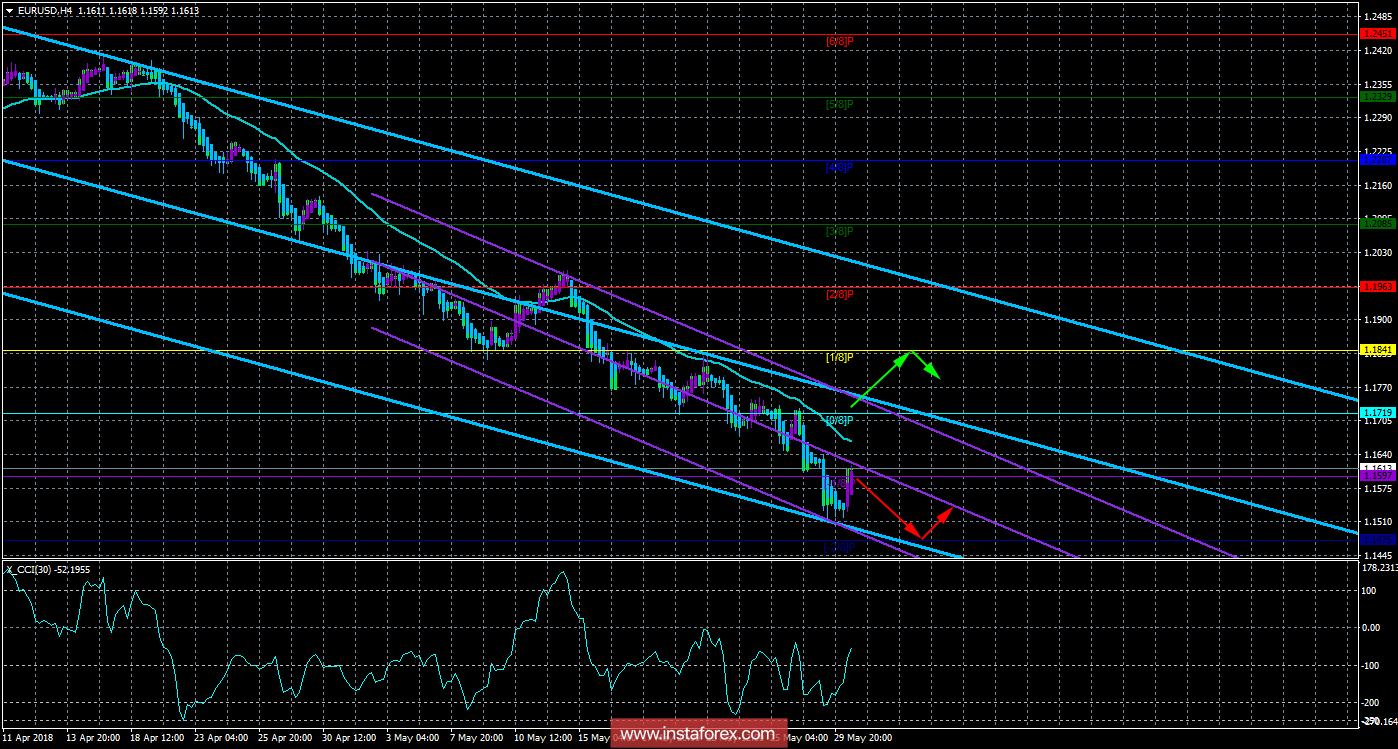Click the [2/8]P Murray level label
1398x749 pixels.
point(840,294)
